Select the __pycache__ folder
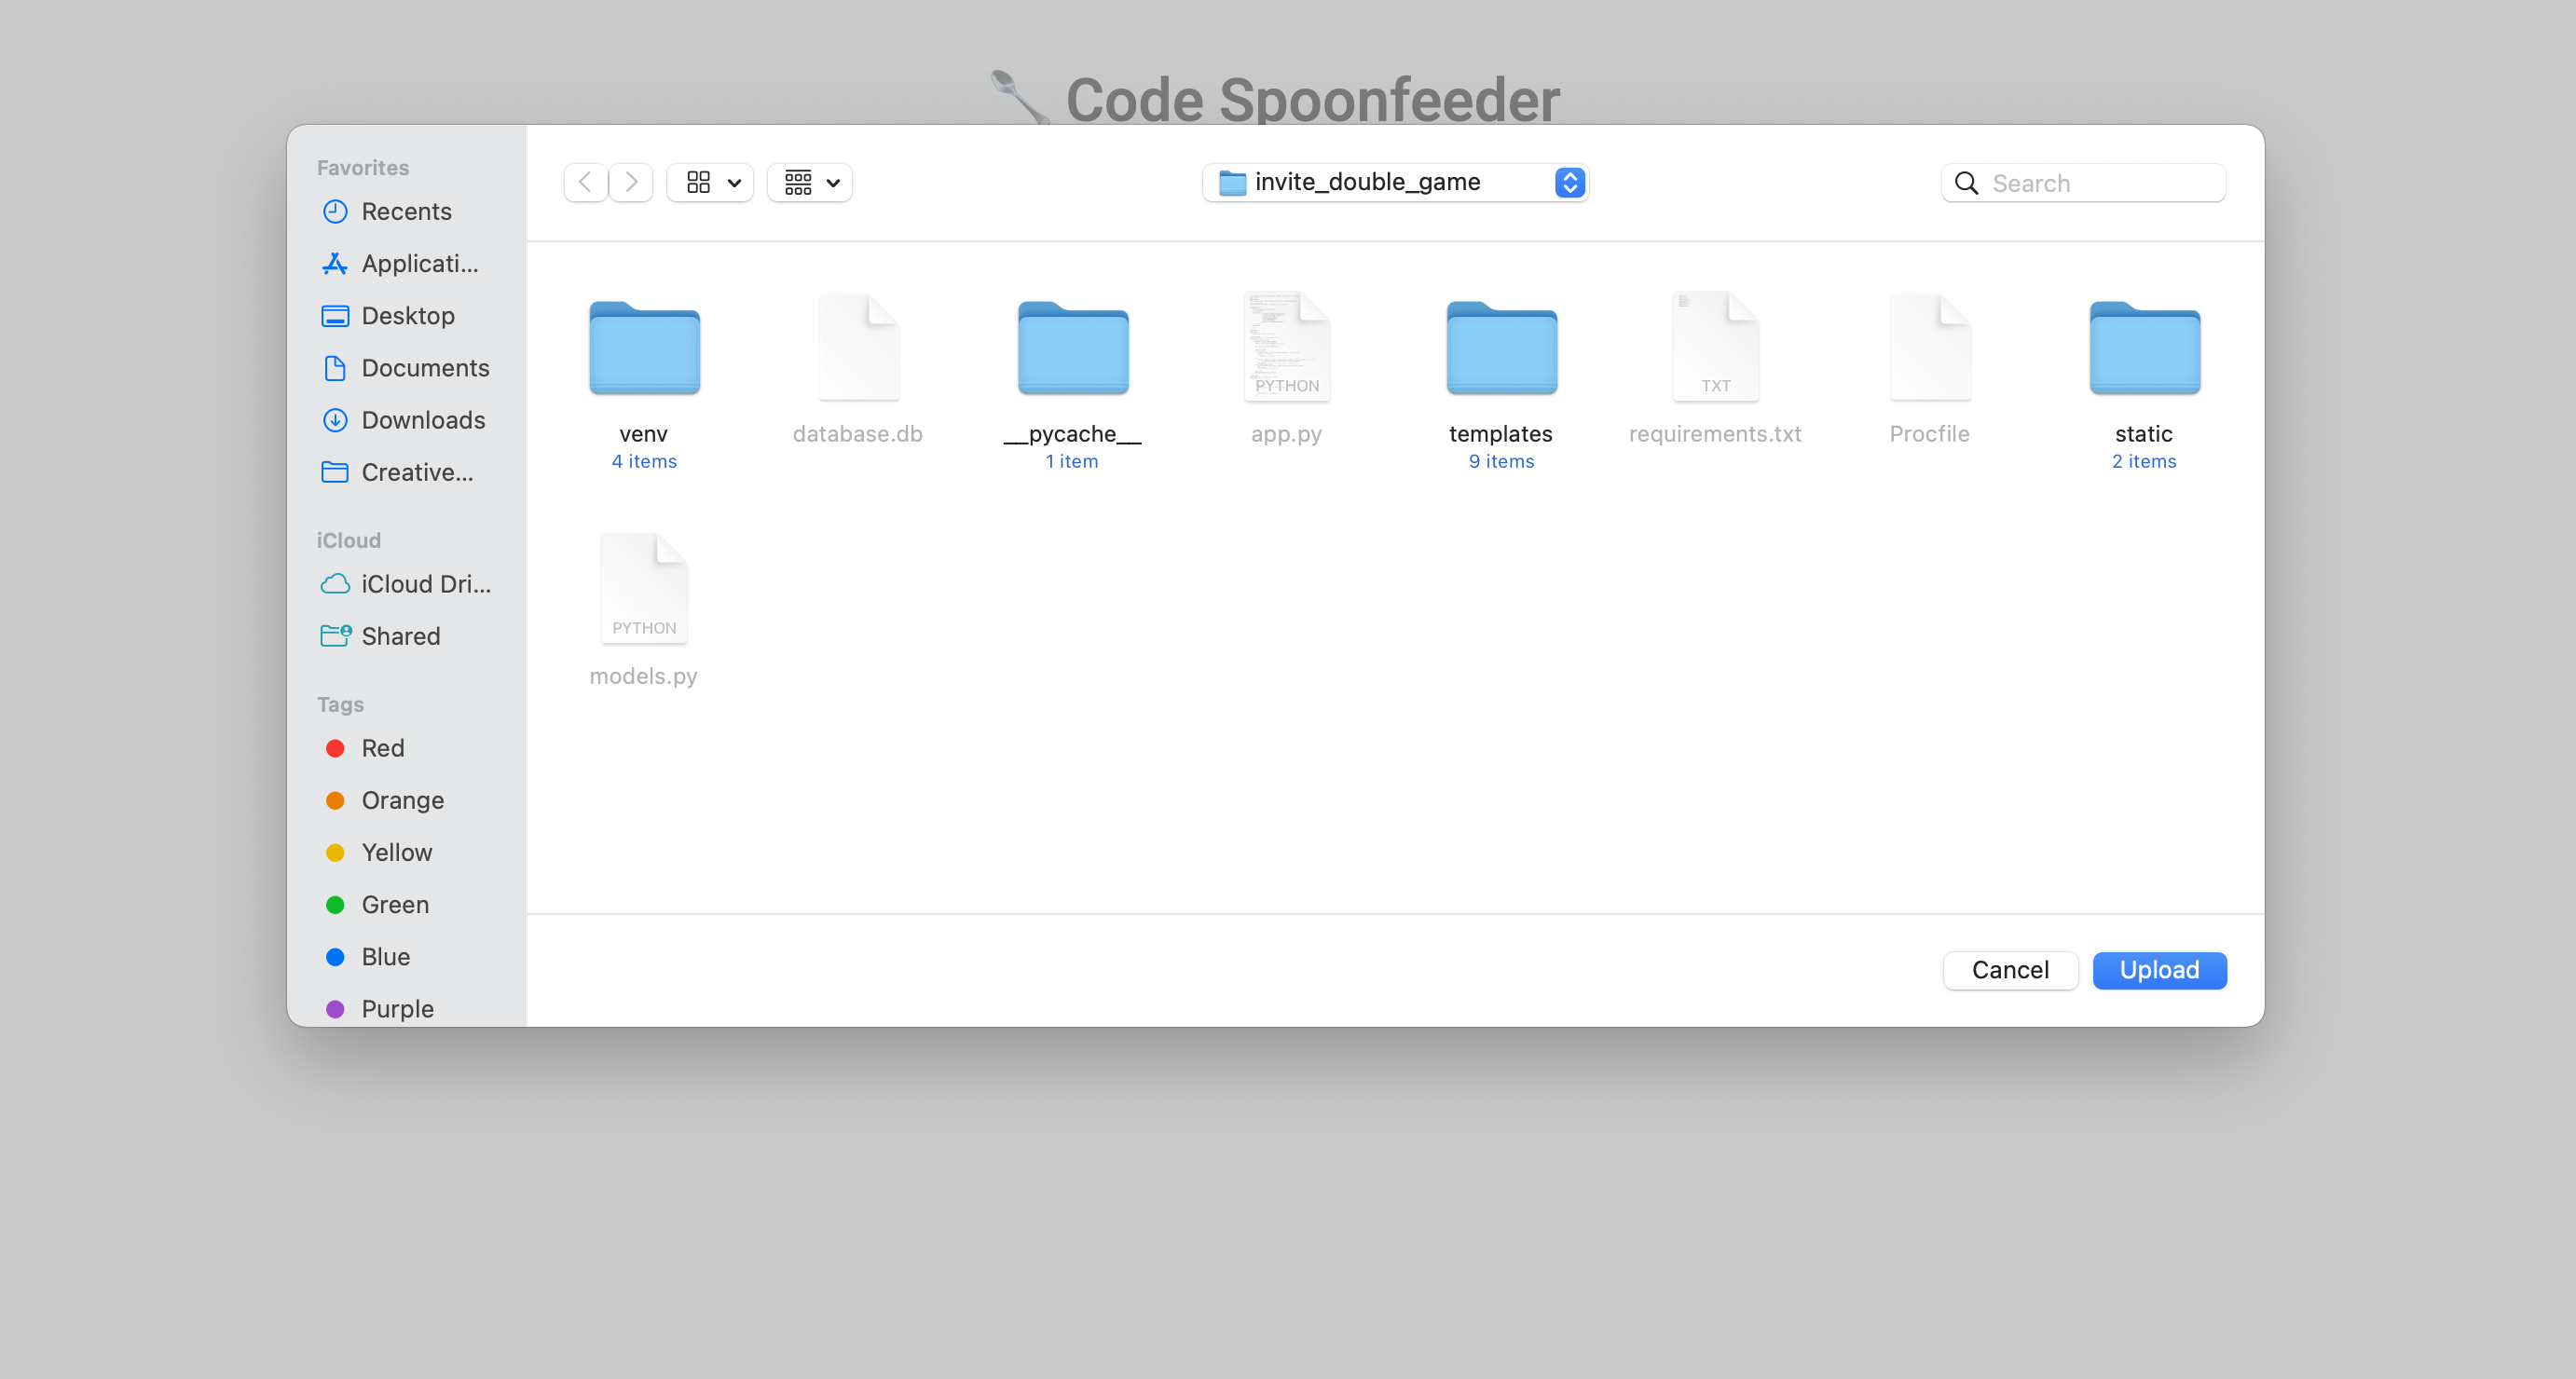This screenshot has height=1379, width=2576. [x=1072, y=349]
